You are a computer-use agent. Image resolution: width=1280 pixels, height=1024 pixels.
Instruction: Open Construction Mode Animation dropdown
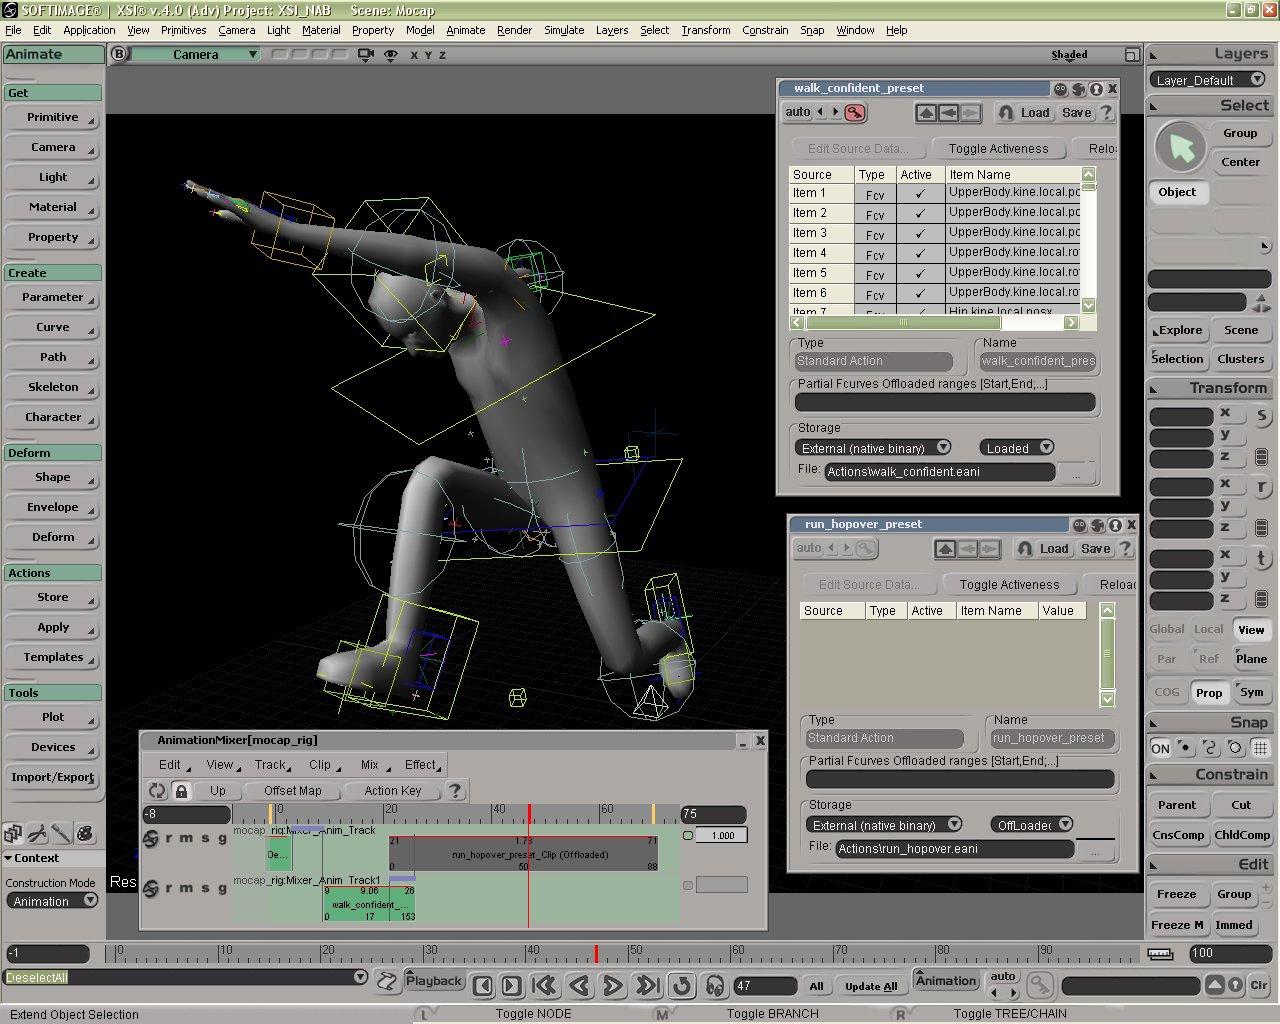coord(52,902)
